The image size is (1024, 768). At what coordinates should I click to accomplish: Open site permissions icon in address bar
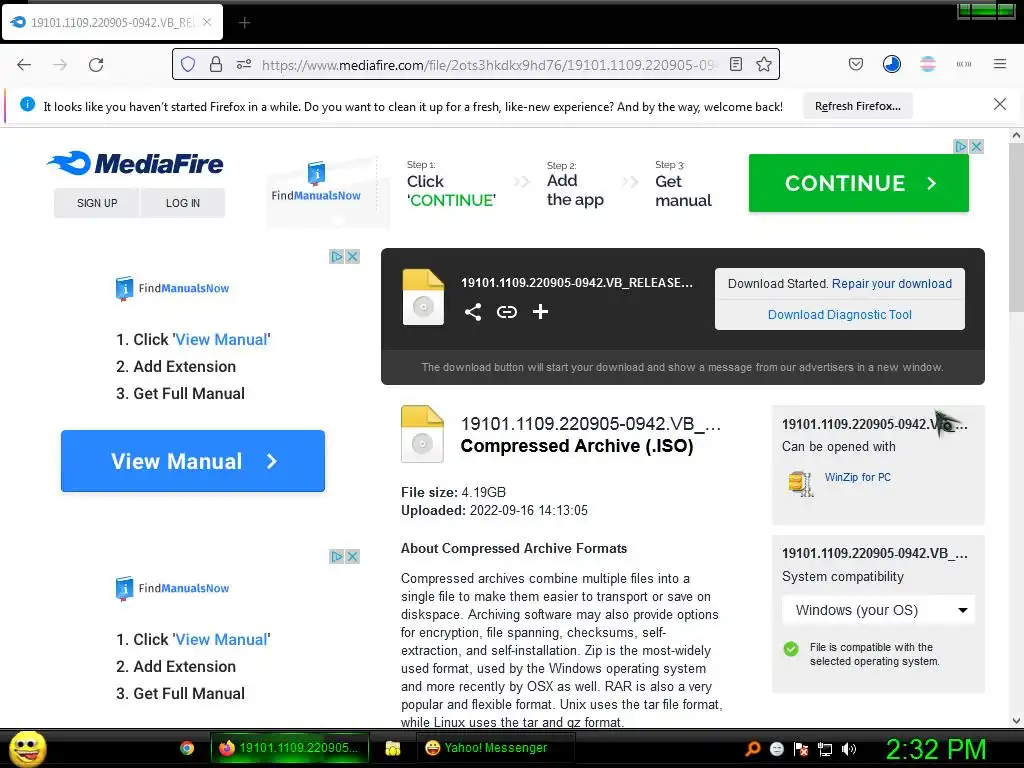[x=244, y=64]
